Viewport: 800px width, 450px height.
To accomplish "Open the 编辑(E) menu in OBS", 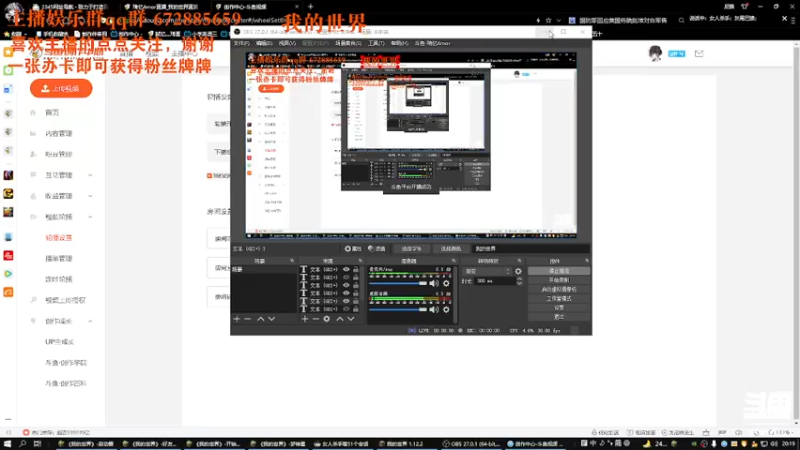I will click(264, 43).
